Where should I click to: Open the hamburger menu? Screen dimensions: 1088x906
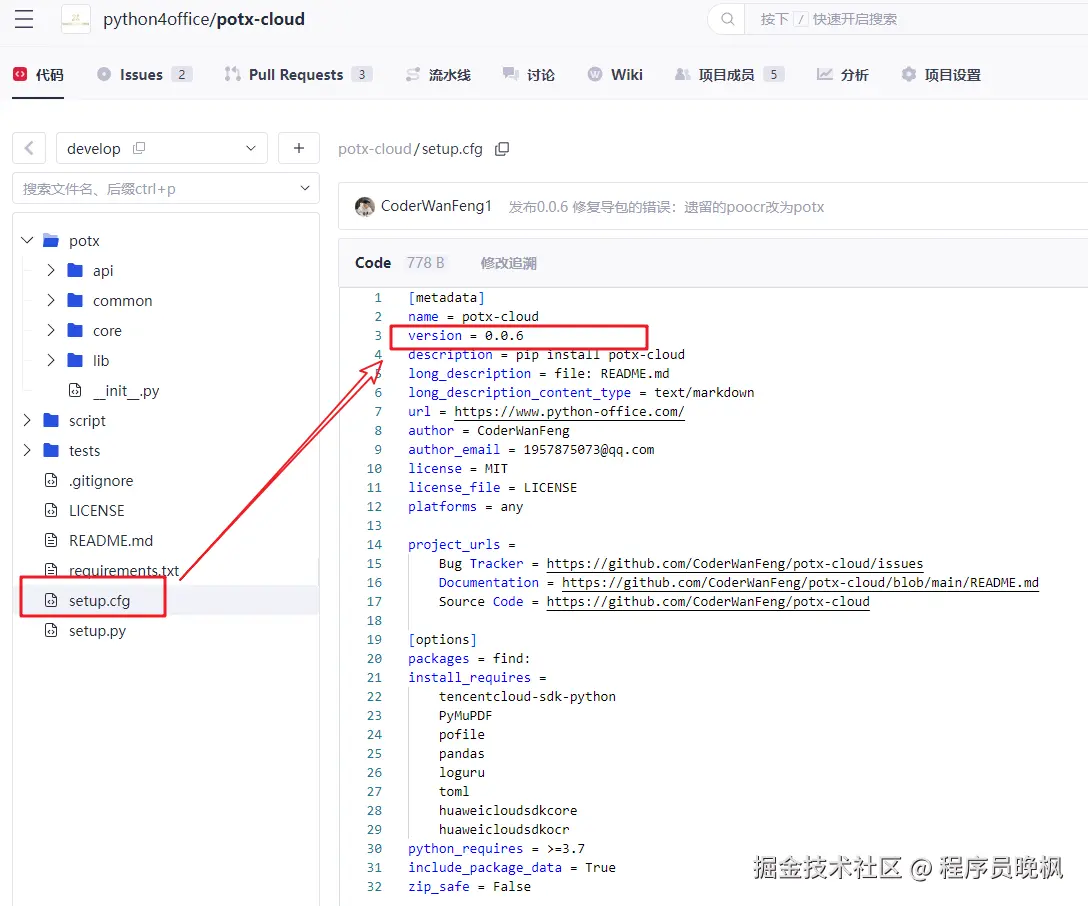pyautogui.click(x=24, y=19)
